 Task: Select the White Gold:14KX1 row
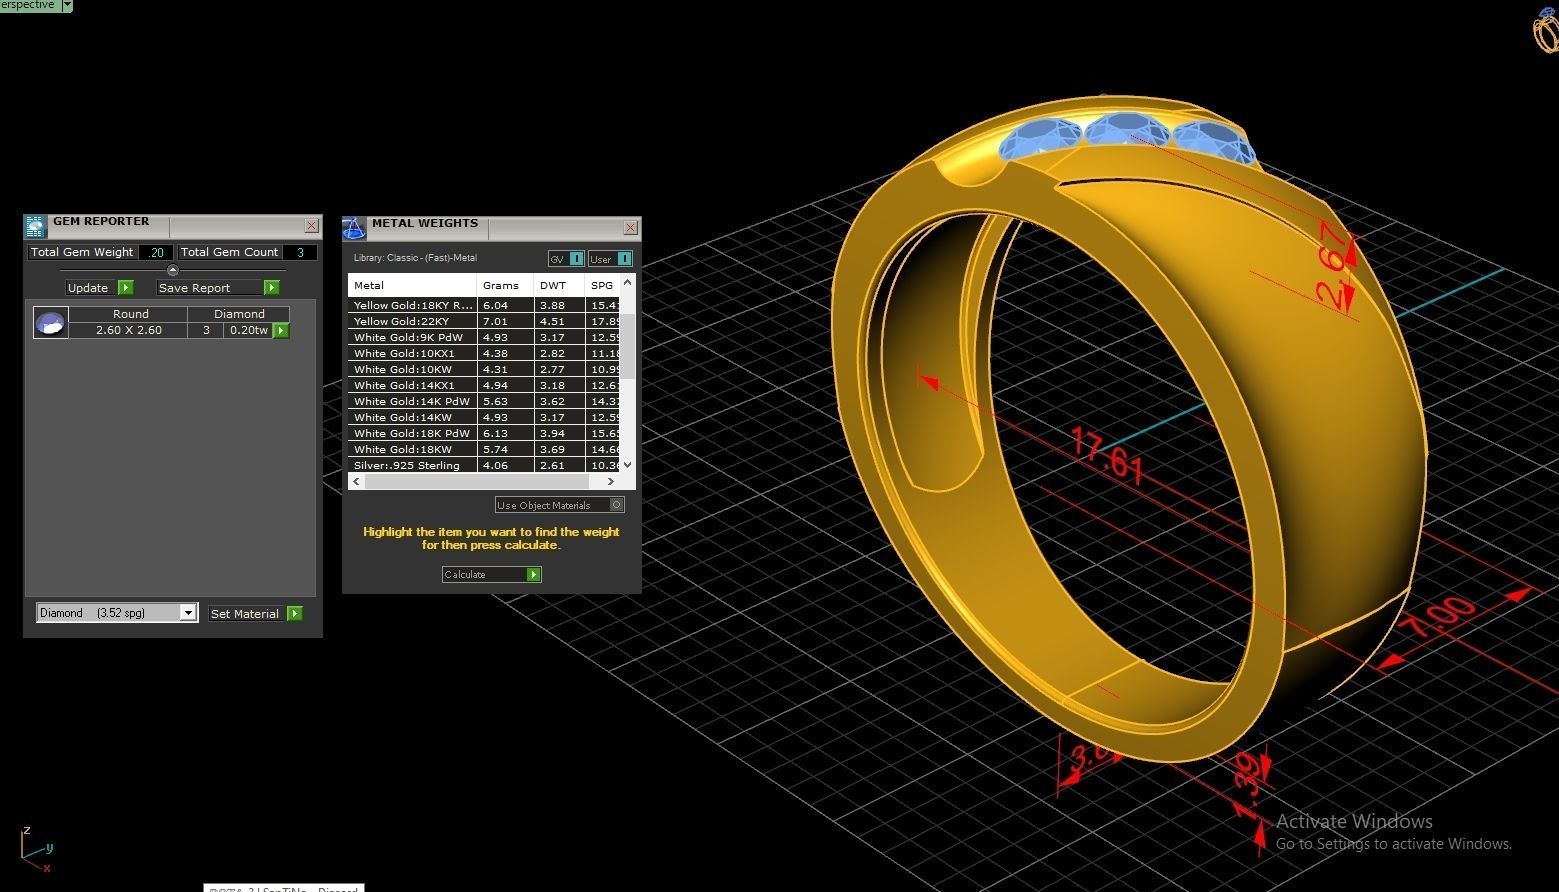coord(485,385)
